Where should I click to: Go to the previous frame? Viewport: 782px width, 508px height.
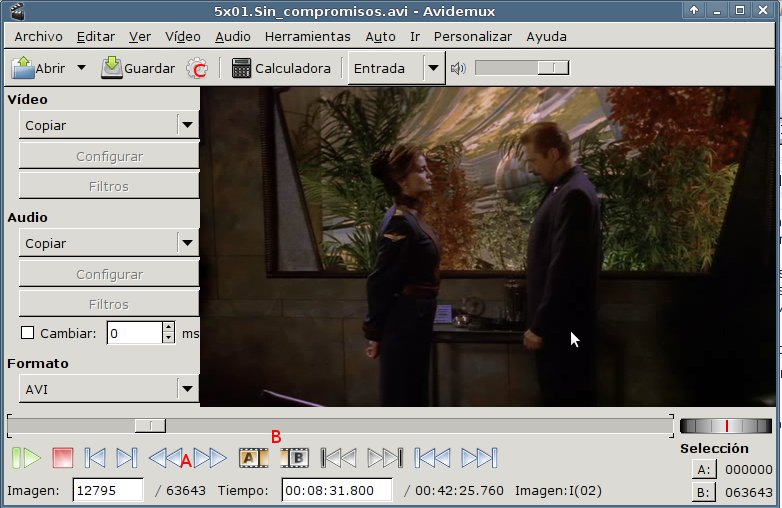pyautogui.click(x=95, y=458)
